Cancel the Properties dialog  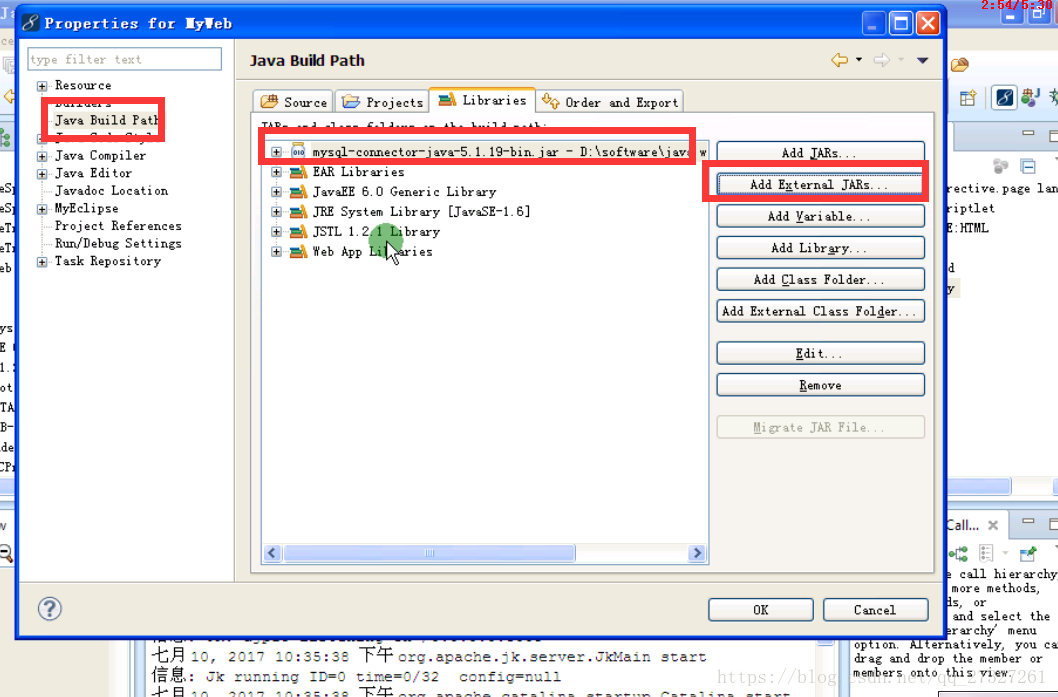click(x=875, y=609)
